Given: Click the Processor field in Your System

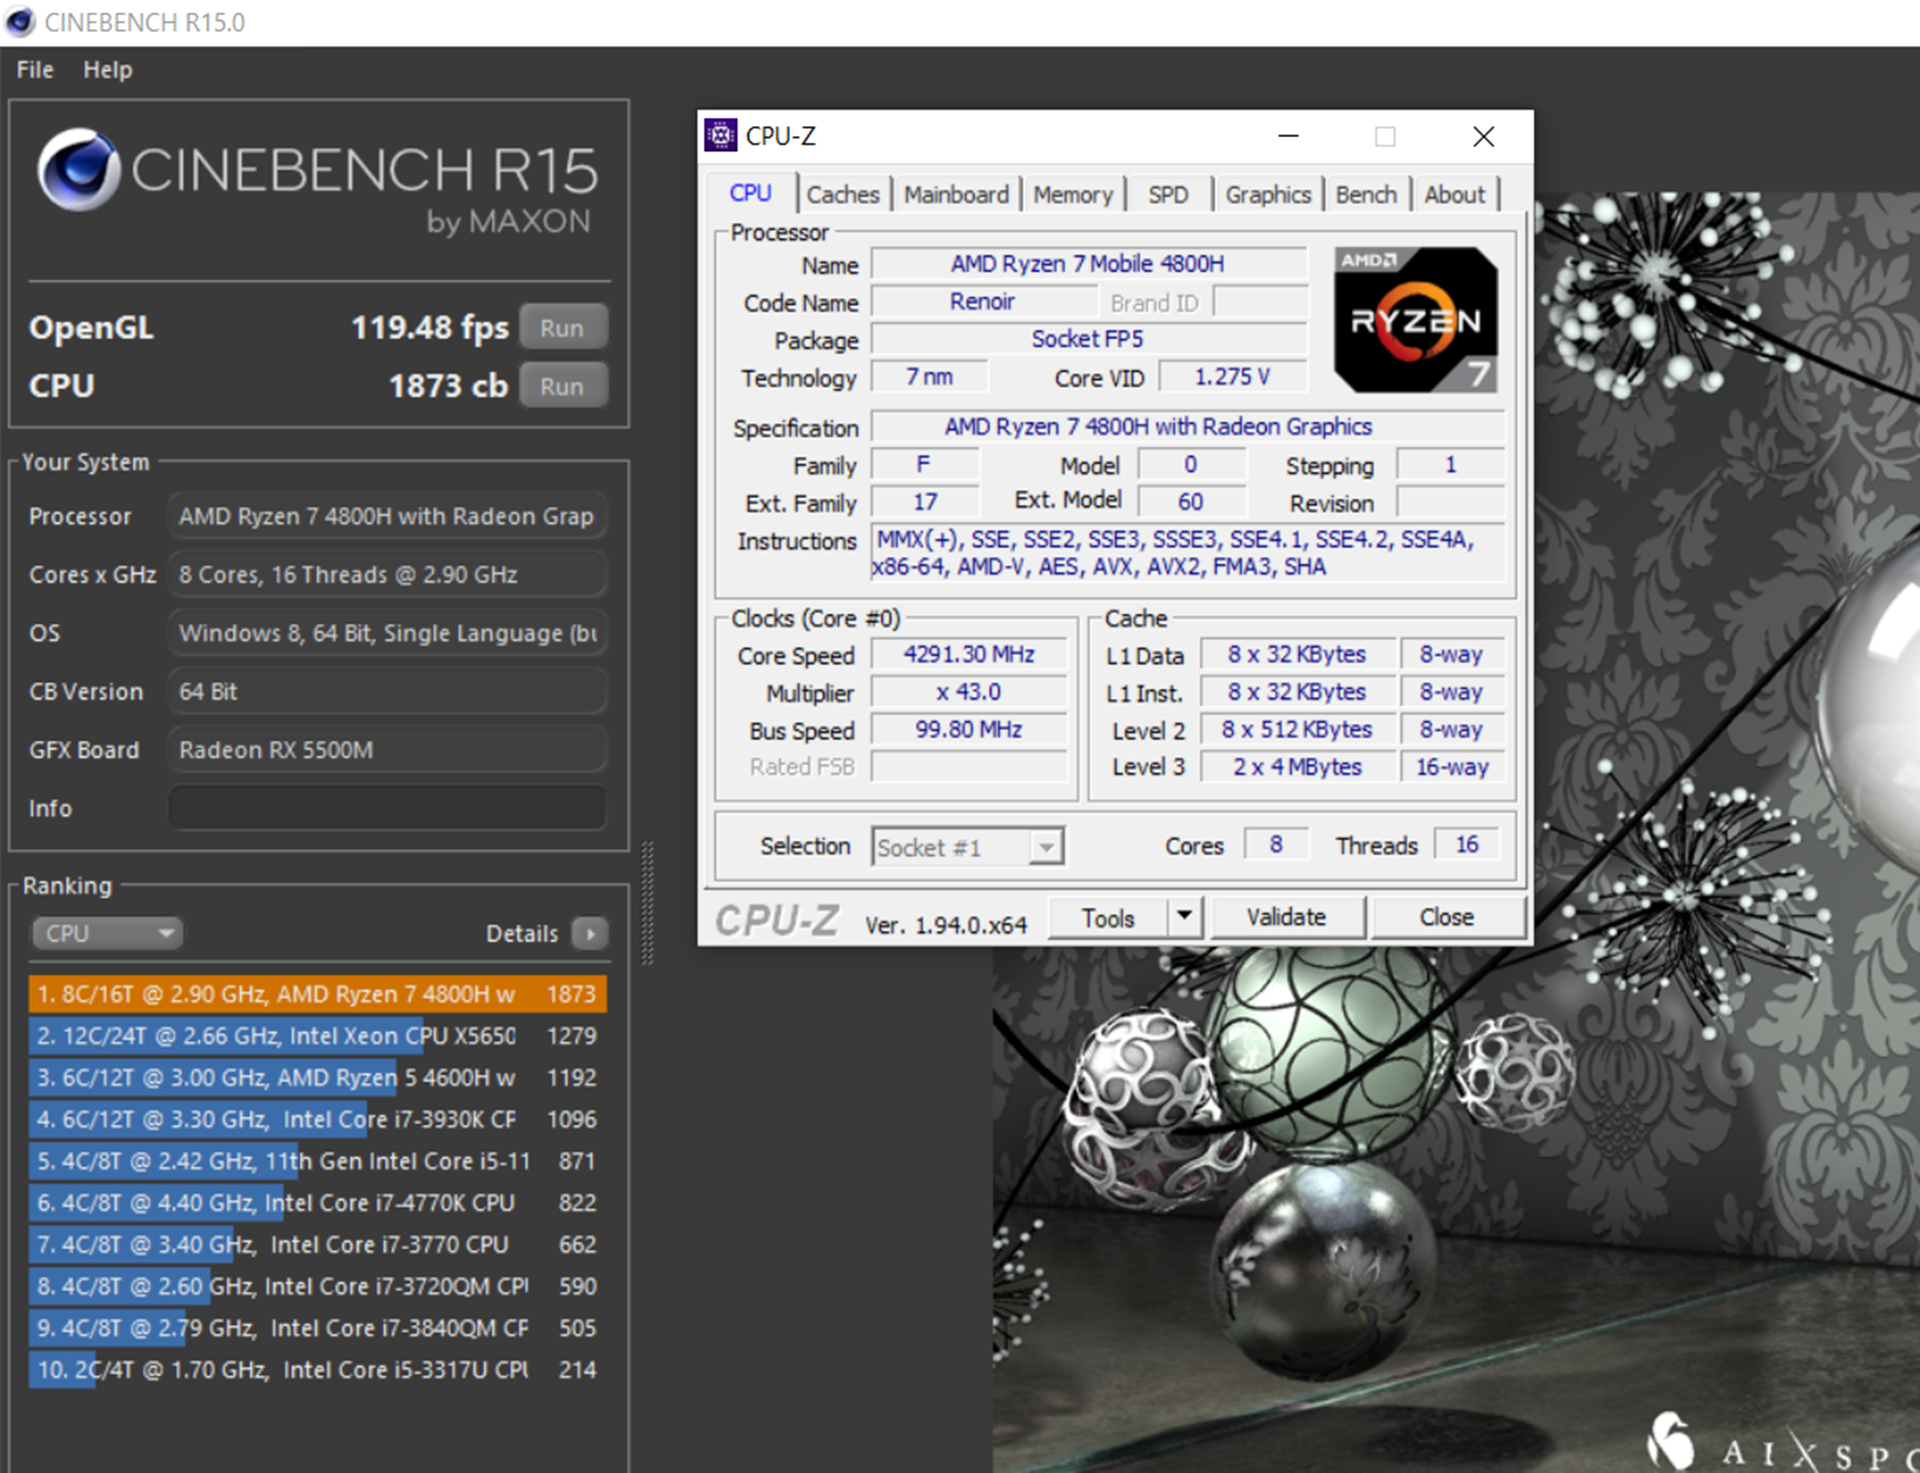Looking at the screenshot, I should pos(387,516).
